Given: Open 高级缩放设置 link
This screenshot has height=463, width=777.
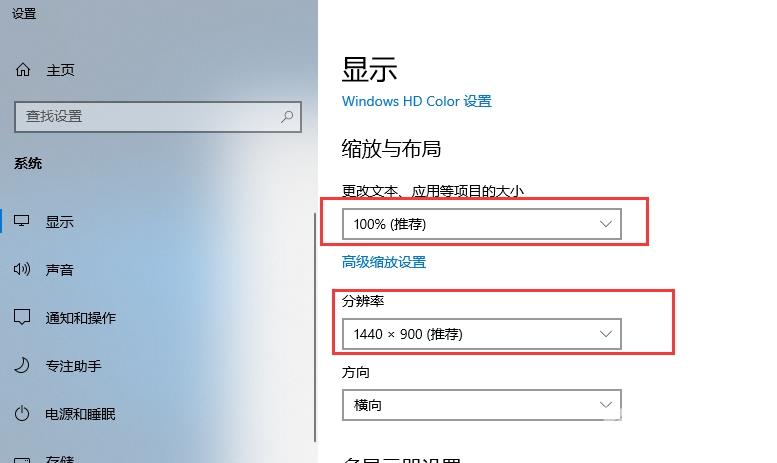Looking at the screenshot, I should pyautogui.click(x=384, y=262).
